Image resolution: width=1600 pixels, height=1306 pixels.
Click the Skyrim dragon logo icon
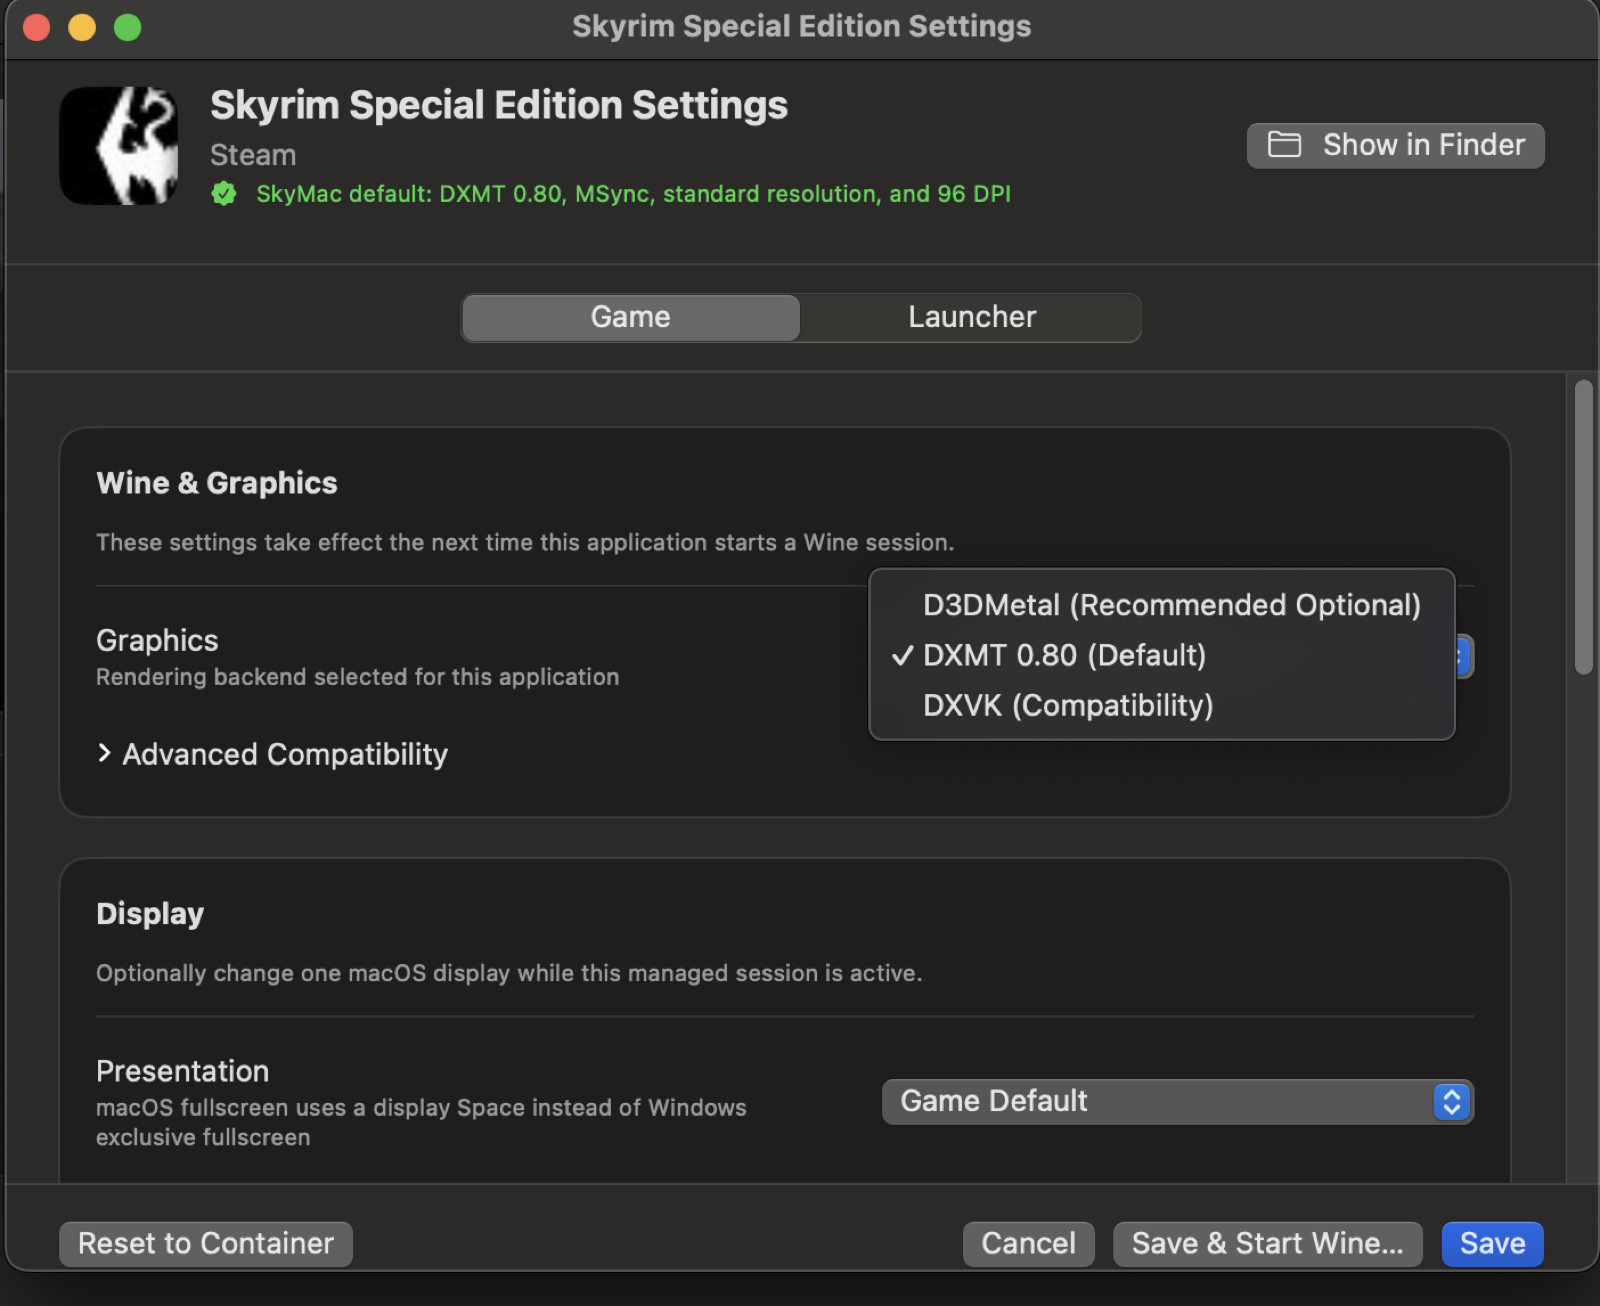click(119, 146)
